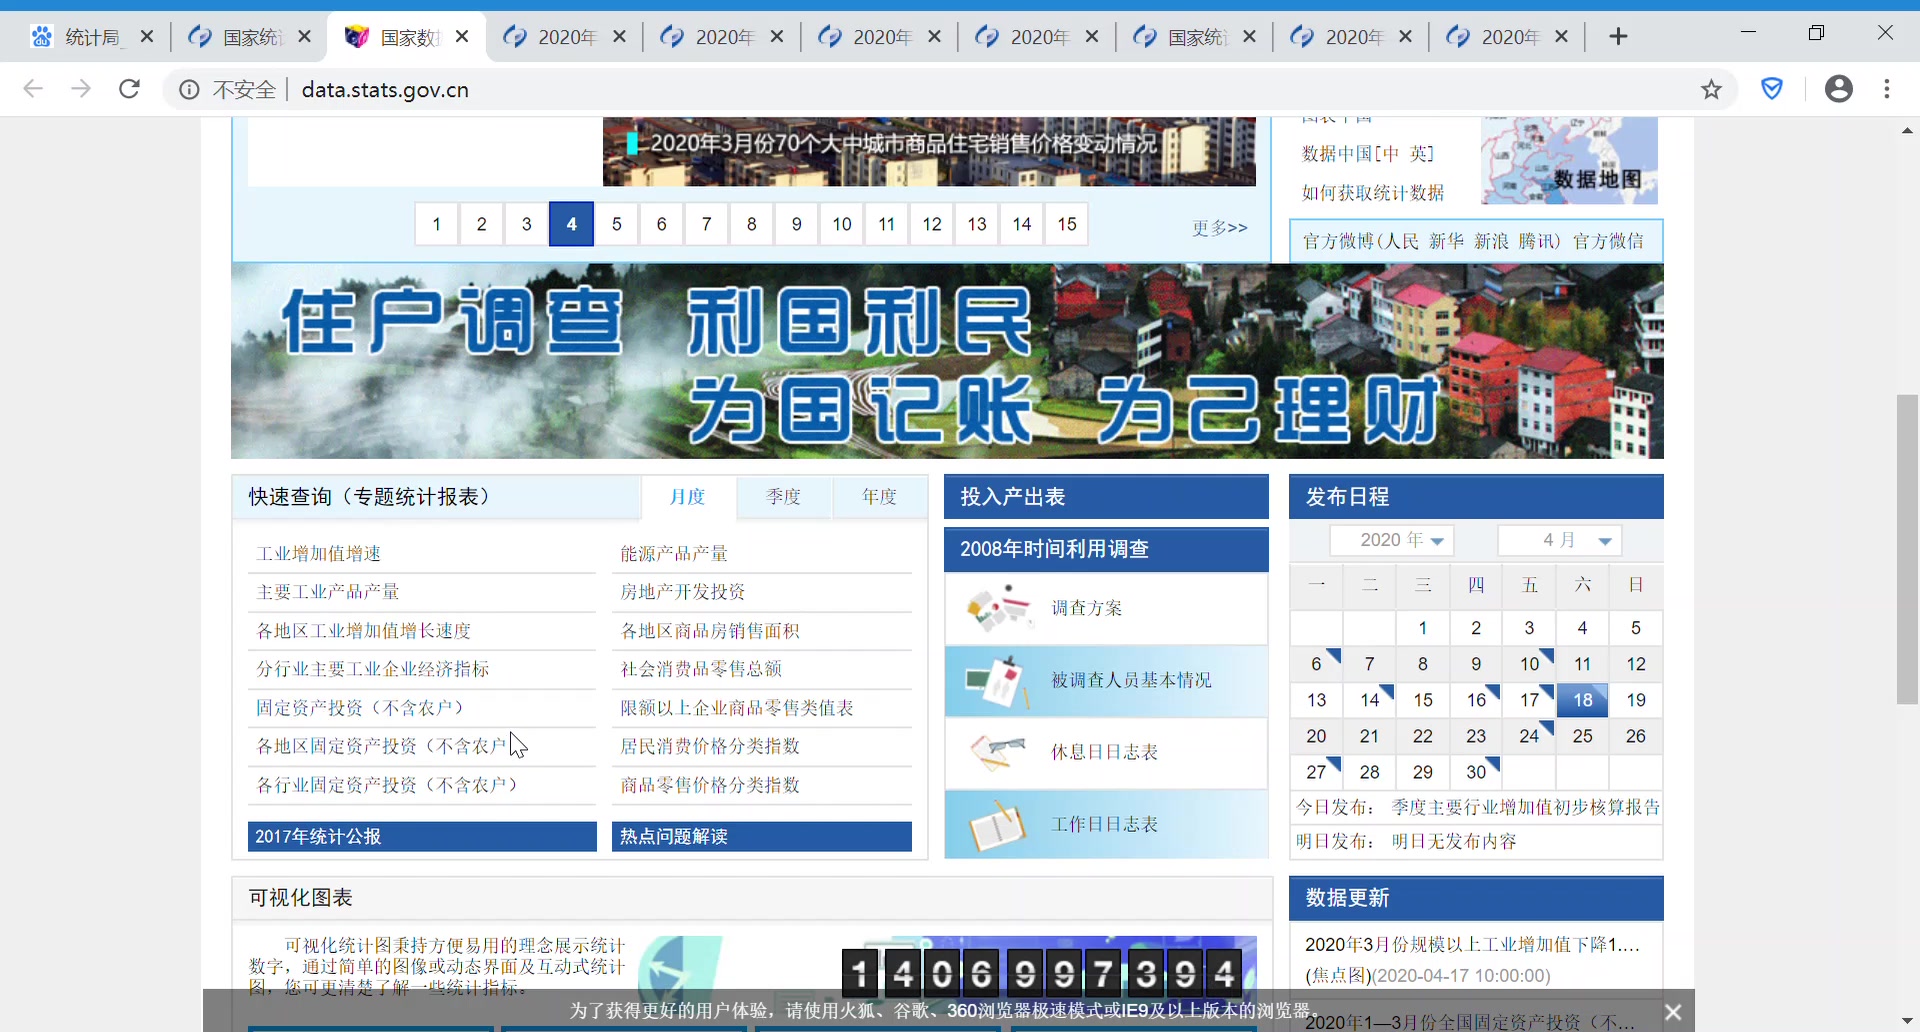
Task: Switch to the second tab 国家统
Action: (x=250, y=37)
